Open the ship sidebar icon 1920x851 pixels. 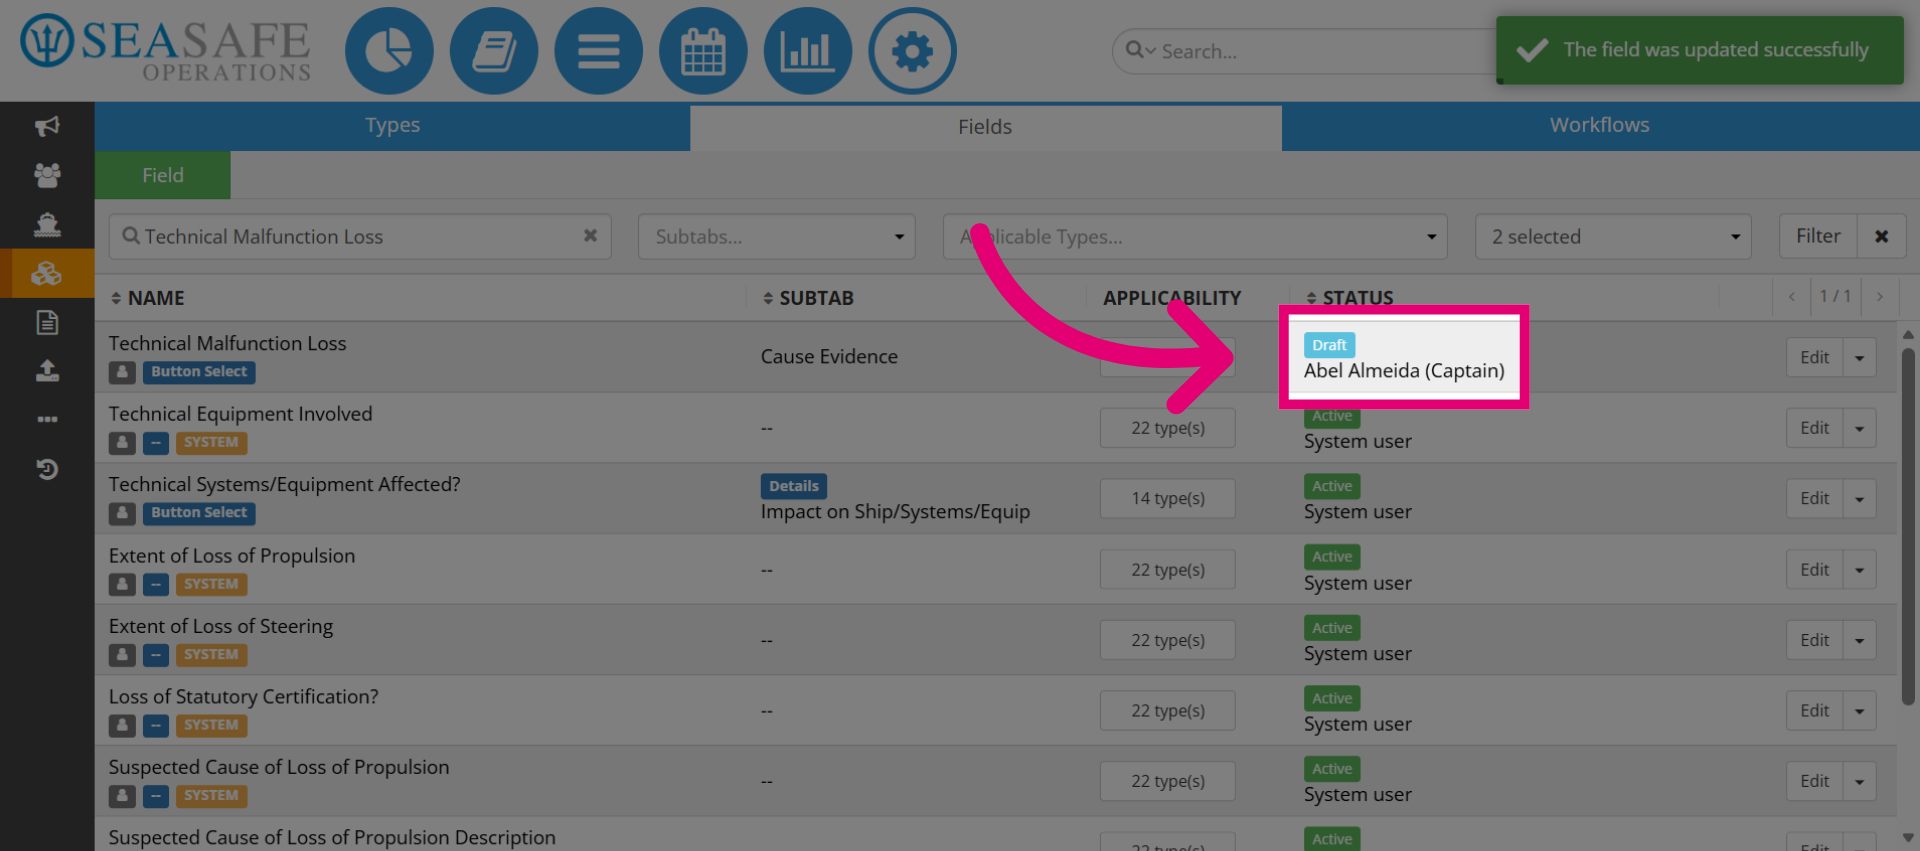pos(47,224)
